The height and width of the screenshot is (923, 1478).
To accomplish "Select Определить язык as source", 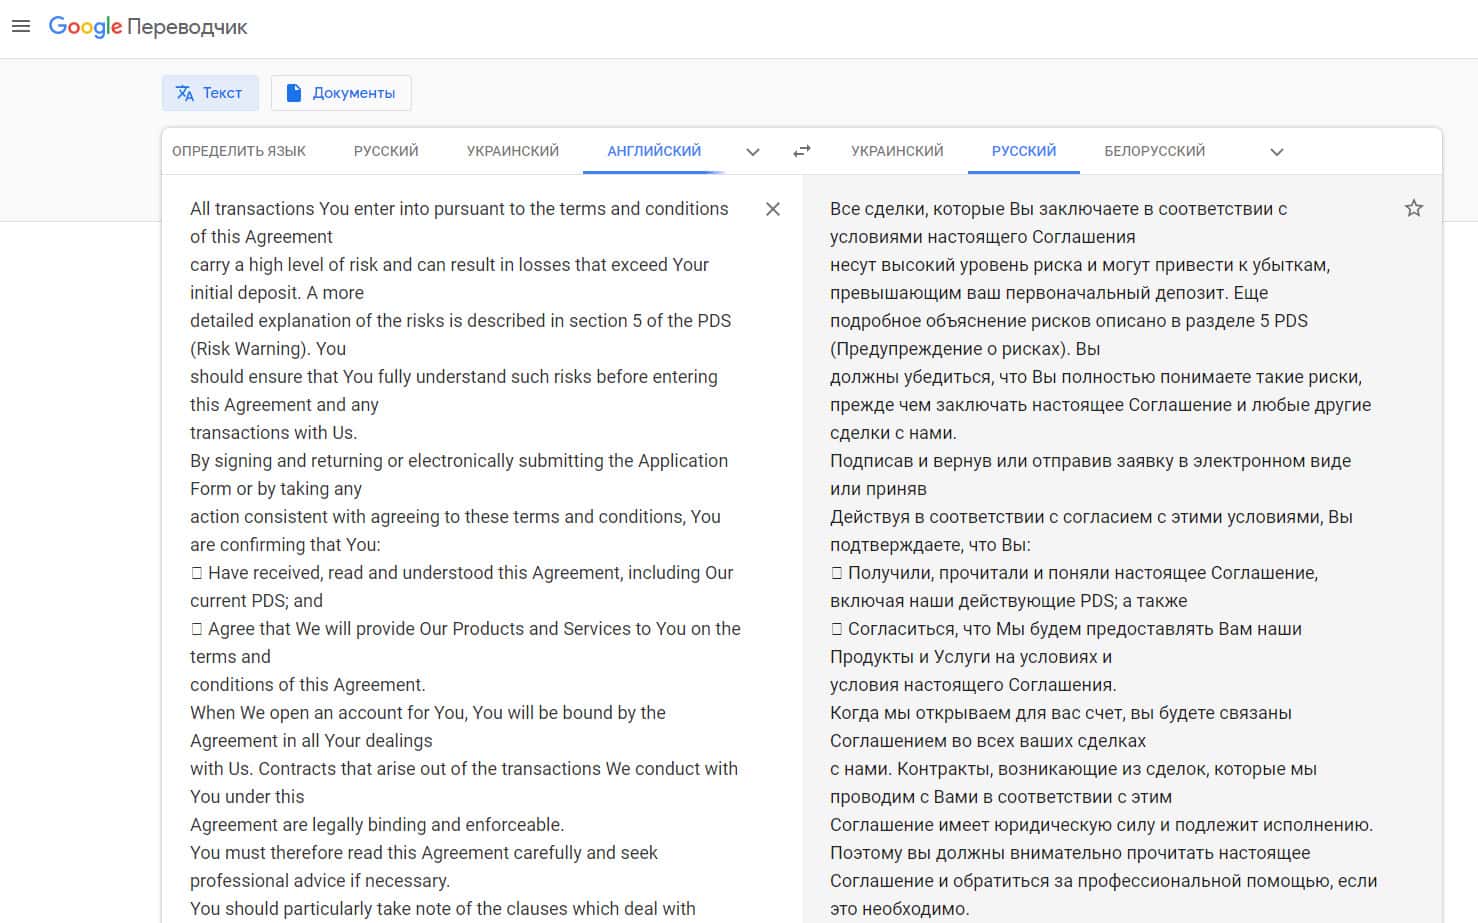I will 239,151.
